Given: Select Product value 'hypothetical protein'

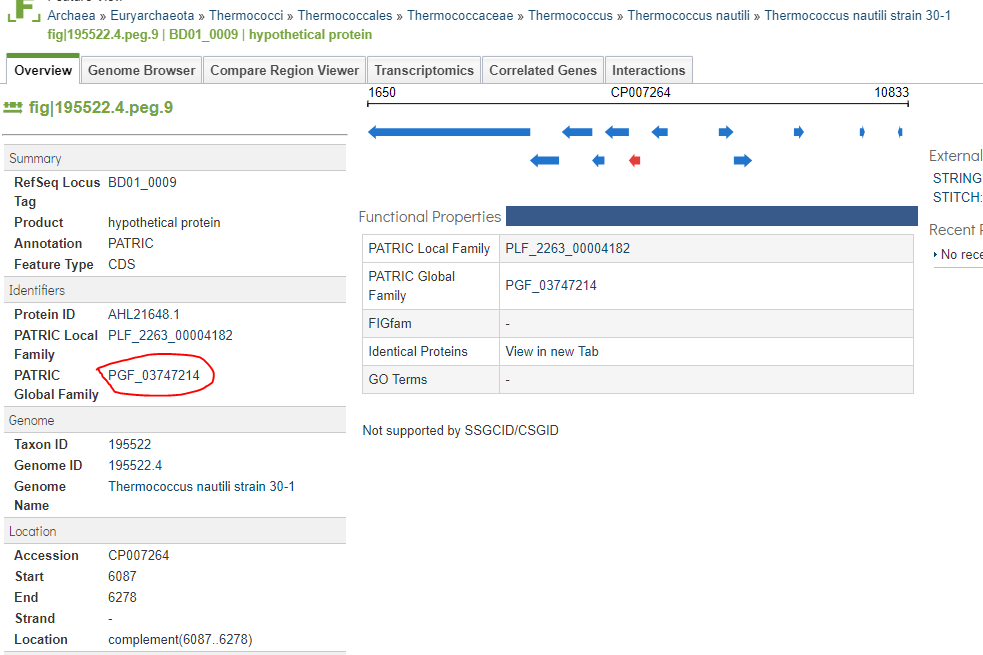Looking at the screenshot, I should pos(164,223).
